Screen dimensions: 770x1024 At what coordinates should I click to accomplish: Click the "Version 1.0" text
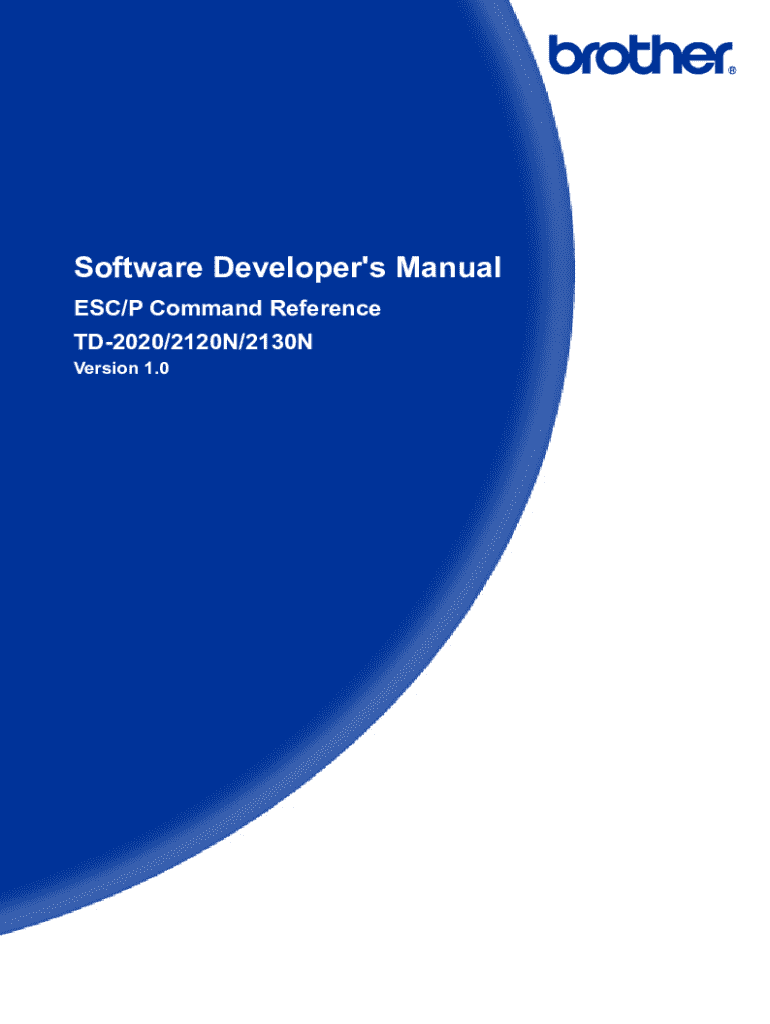123,369
